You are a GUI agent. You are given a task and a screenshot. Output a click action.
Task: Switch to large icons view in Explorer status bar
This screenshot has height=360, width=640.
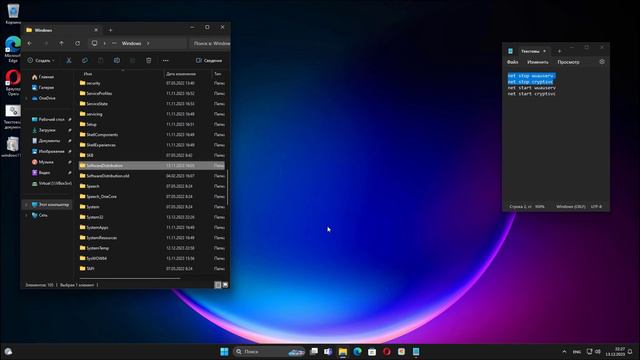(225, 285)
